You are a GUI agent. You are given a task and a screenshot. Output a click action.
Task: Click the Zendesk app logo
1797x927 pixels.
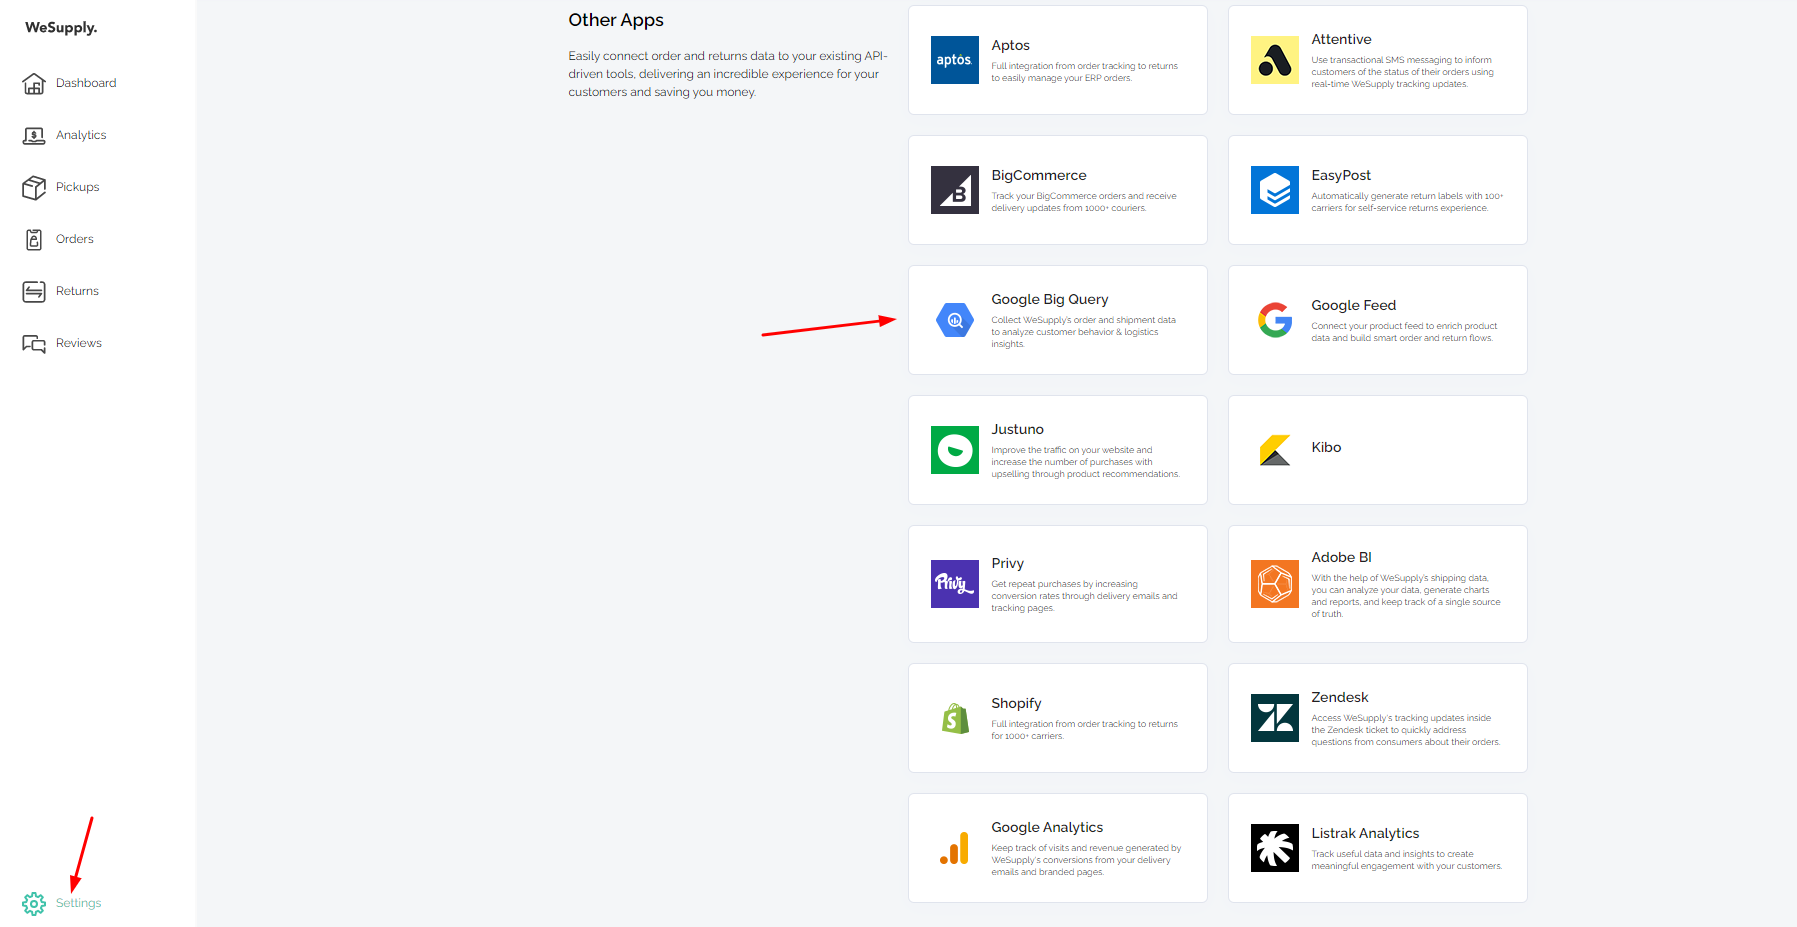pos(1275,718)
